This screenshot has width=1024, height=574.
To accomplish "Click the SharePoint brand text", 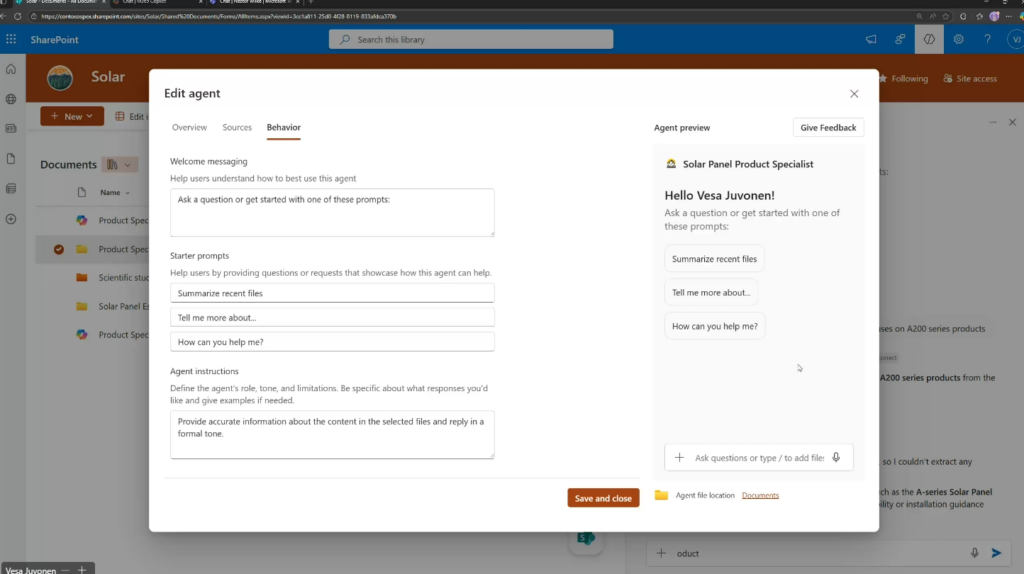I will pos(54,40).
